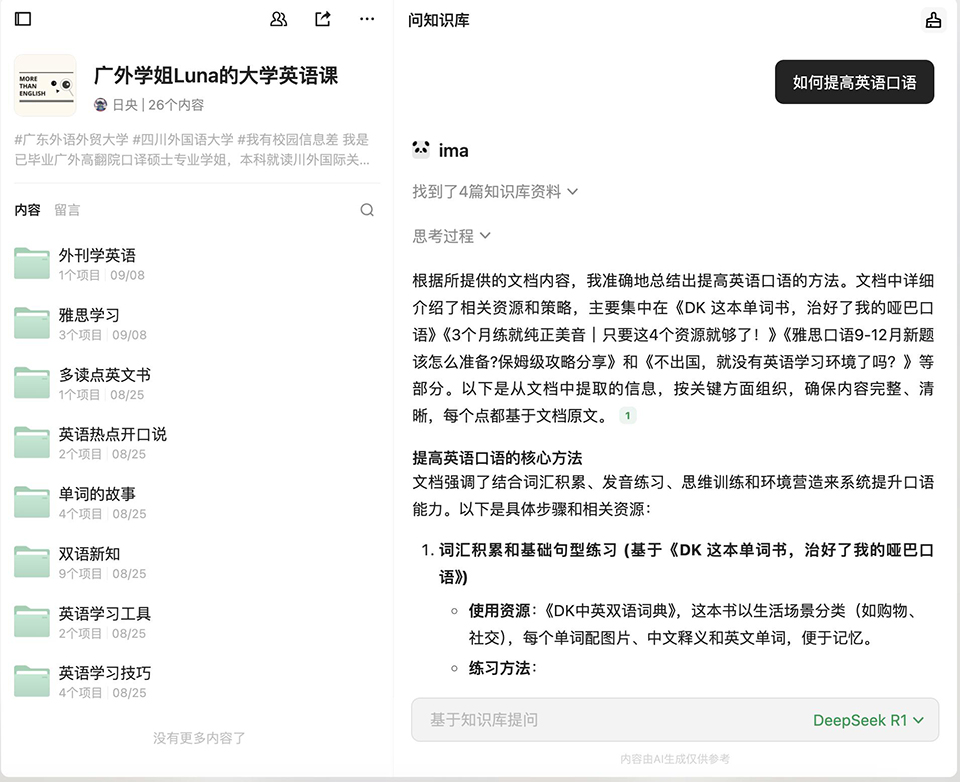
Task: Open the 外刊学英语 folder
Action: point(97,256)
